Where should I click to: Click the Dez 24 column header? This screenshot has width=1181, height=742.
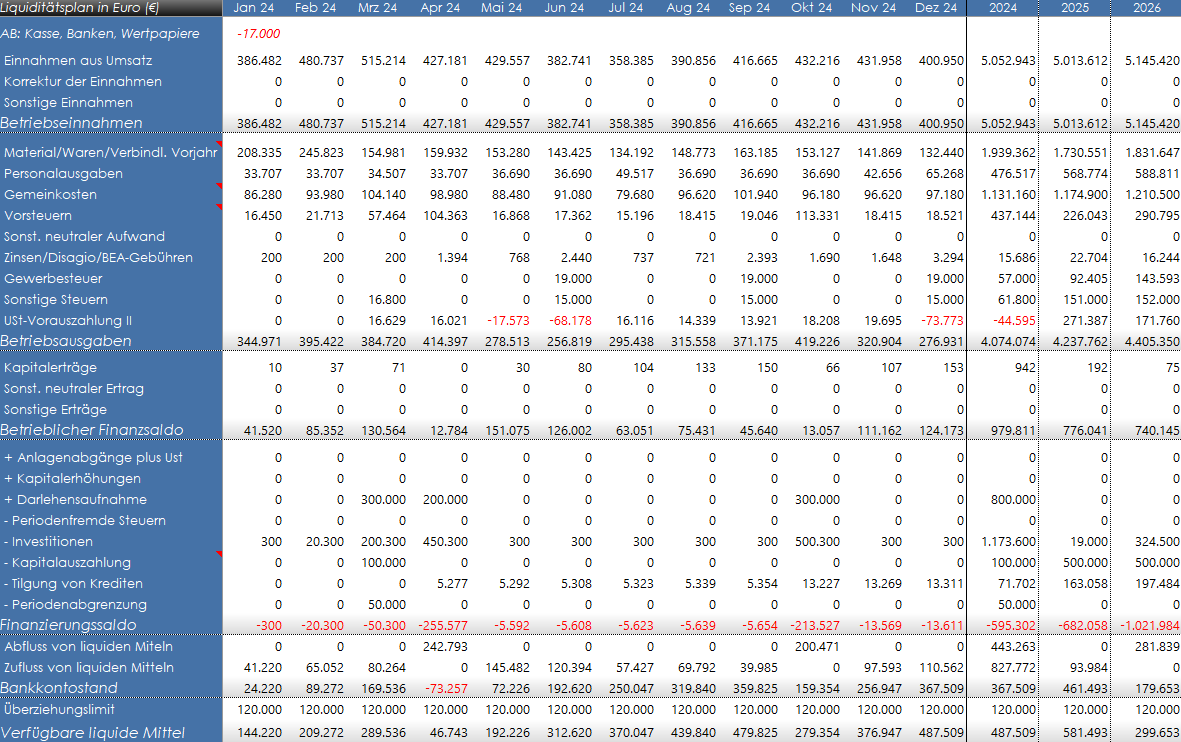pos(935,8)
